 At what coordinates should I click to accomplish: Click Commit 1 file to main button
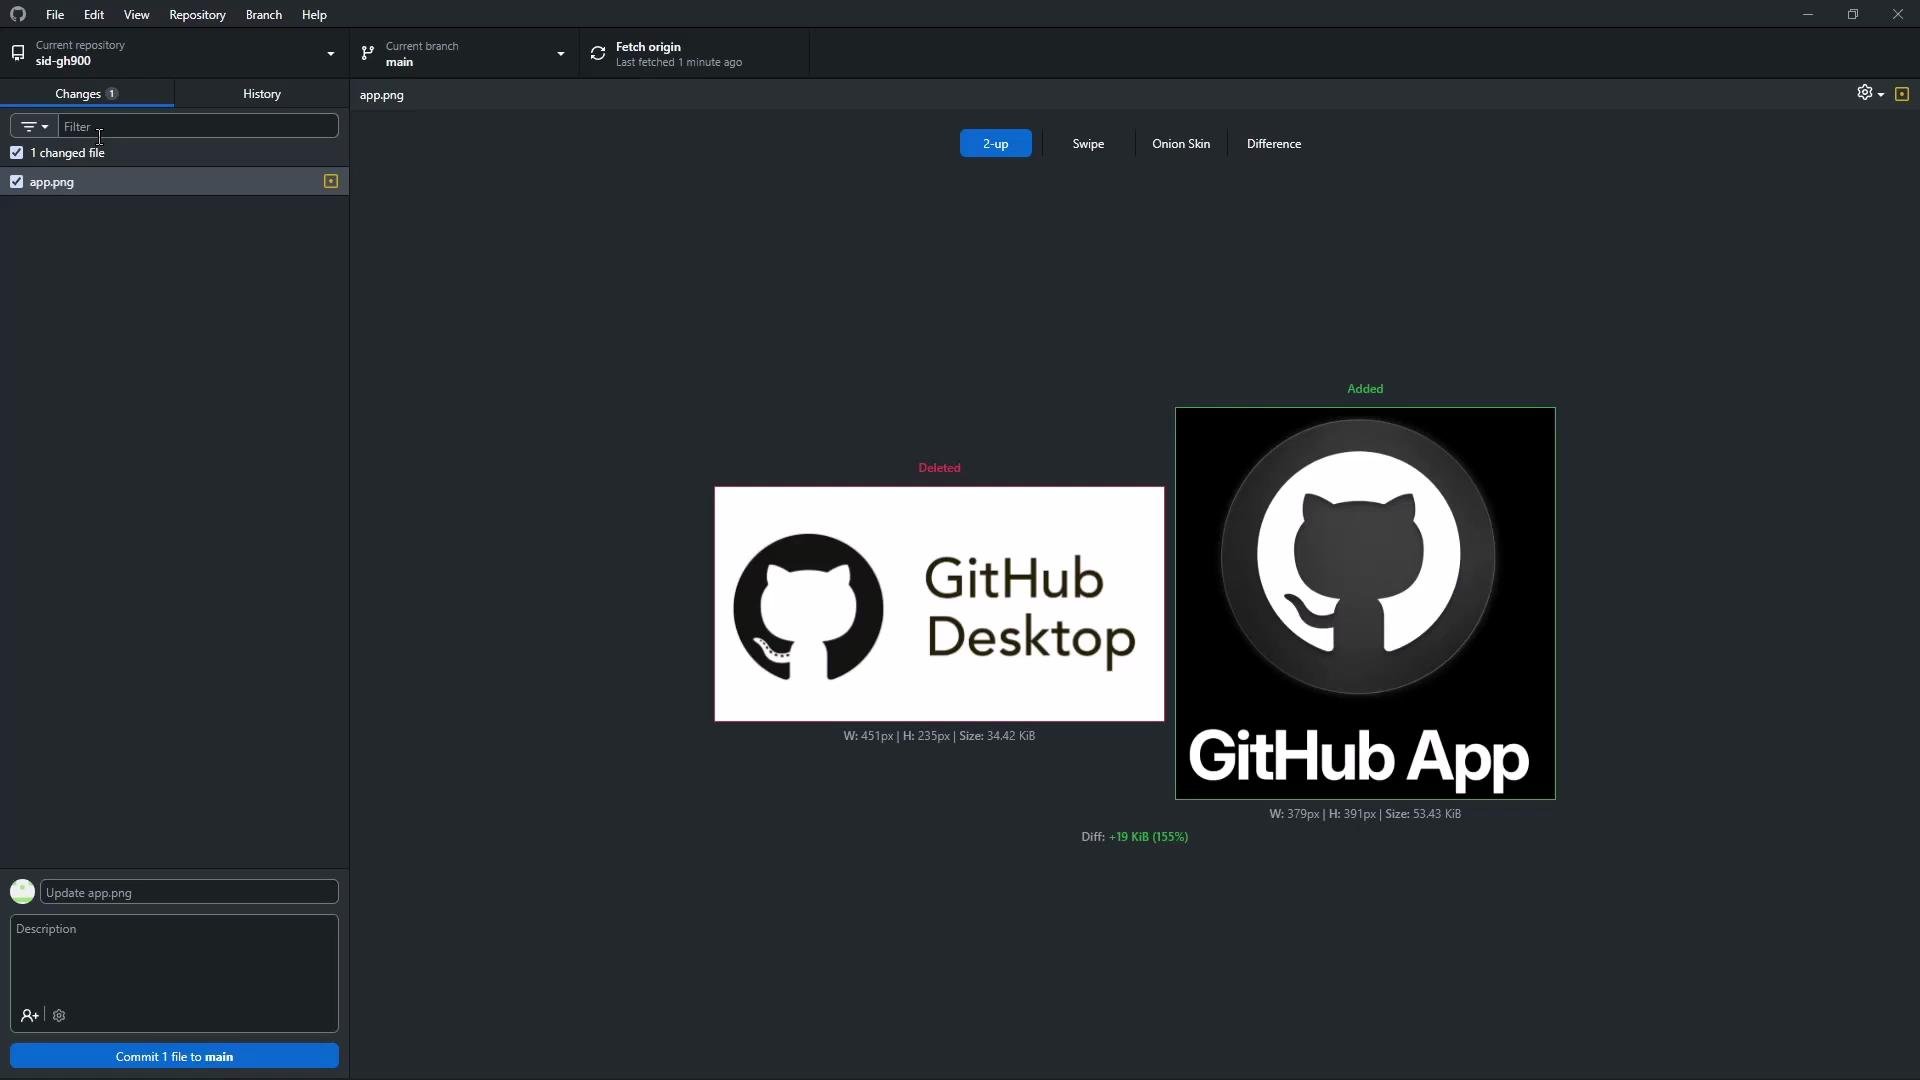(174, 1056)
